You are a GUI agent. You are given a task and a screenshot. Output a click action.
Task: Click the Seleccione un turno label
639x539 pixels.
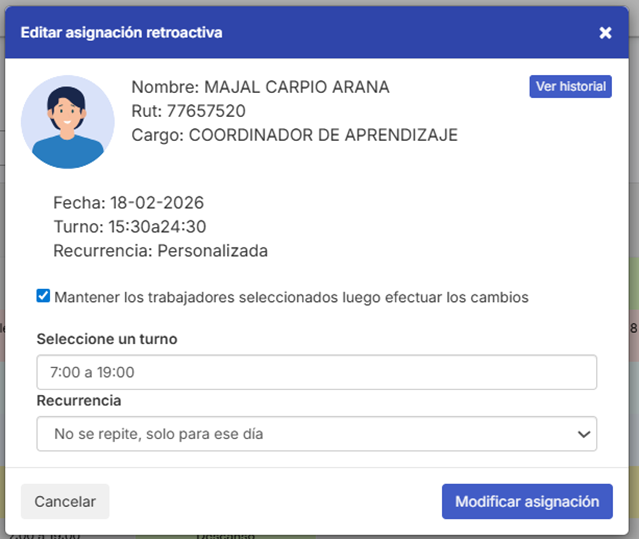[107, 339]
